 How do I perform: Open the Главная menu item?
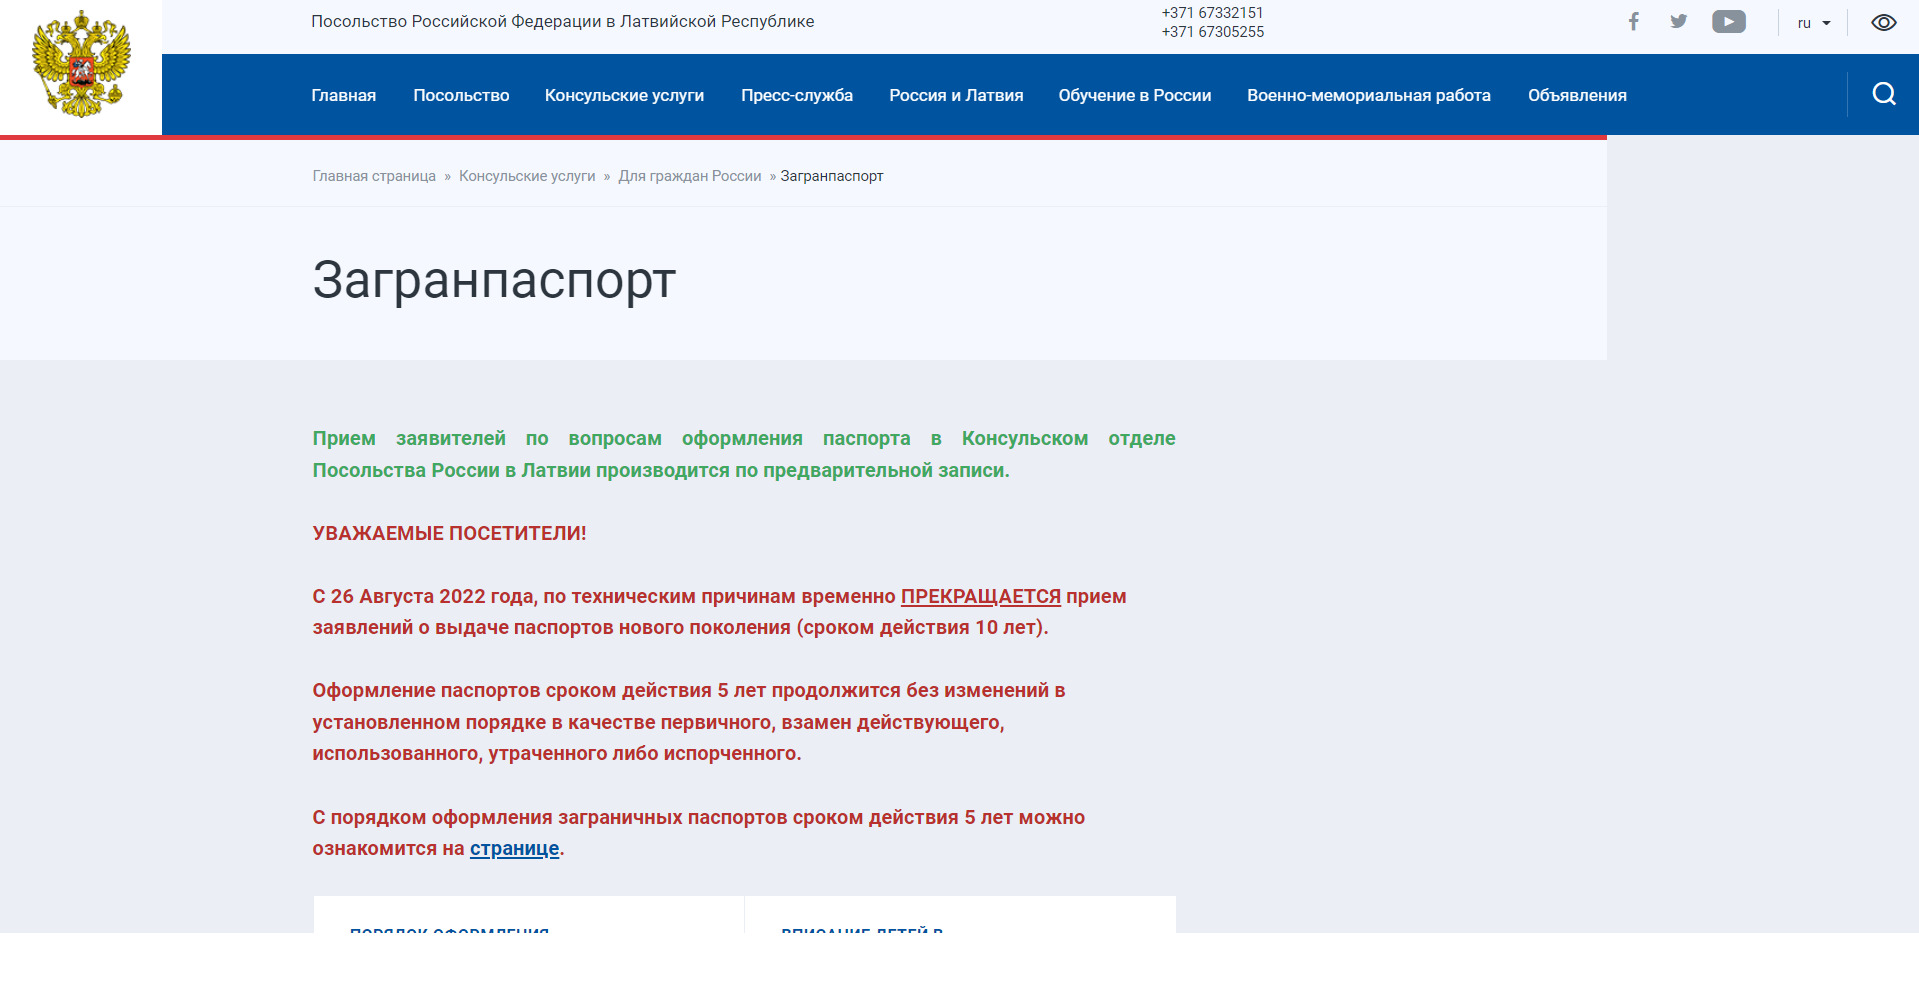coord(343,95)
